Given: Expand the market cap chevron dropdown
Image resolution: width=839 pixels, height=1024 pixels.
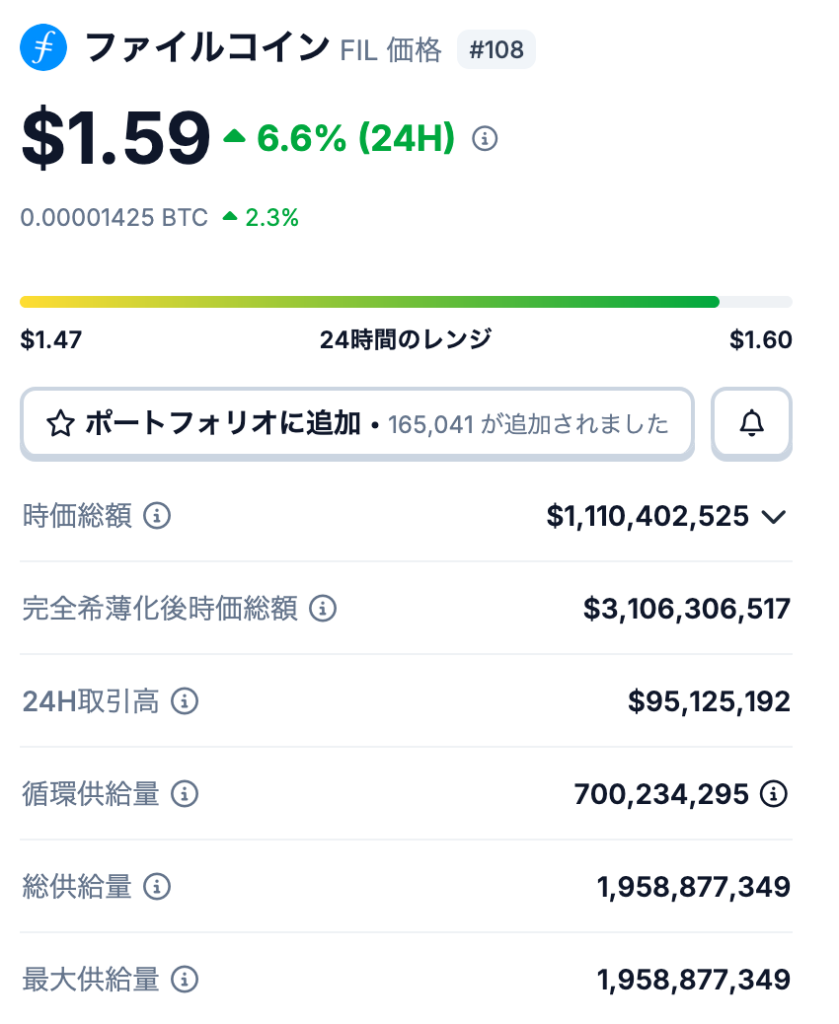Looking at the screenshot, I should coord(774,517).
